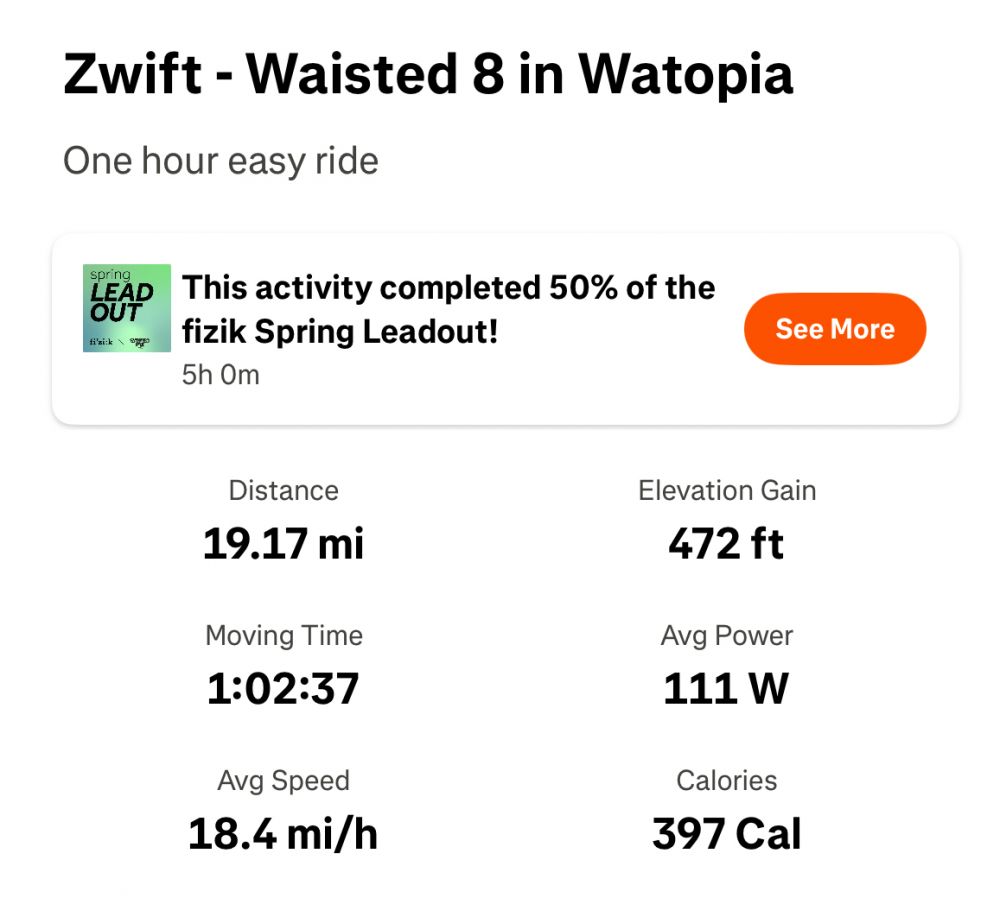Select the 19.17 mi distance value

[283, 544]
